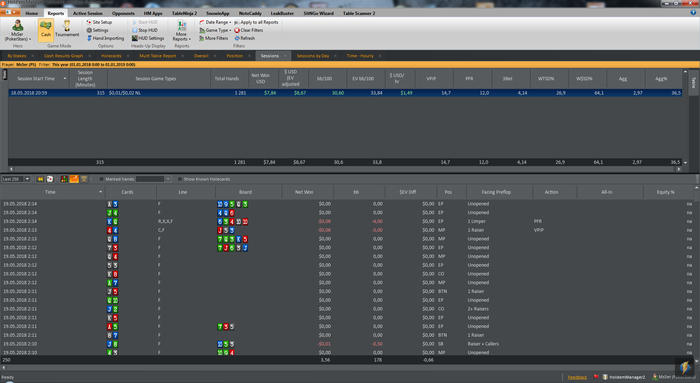
Task: Open the More Reports dropdown
Action: coord(181,30)
